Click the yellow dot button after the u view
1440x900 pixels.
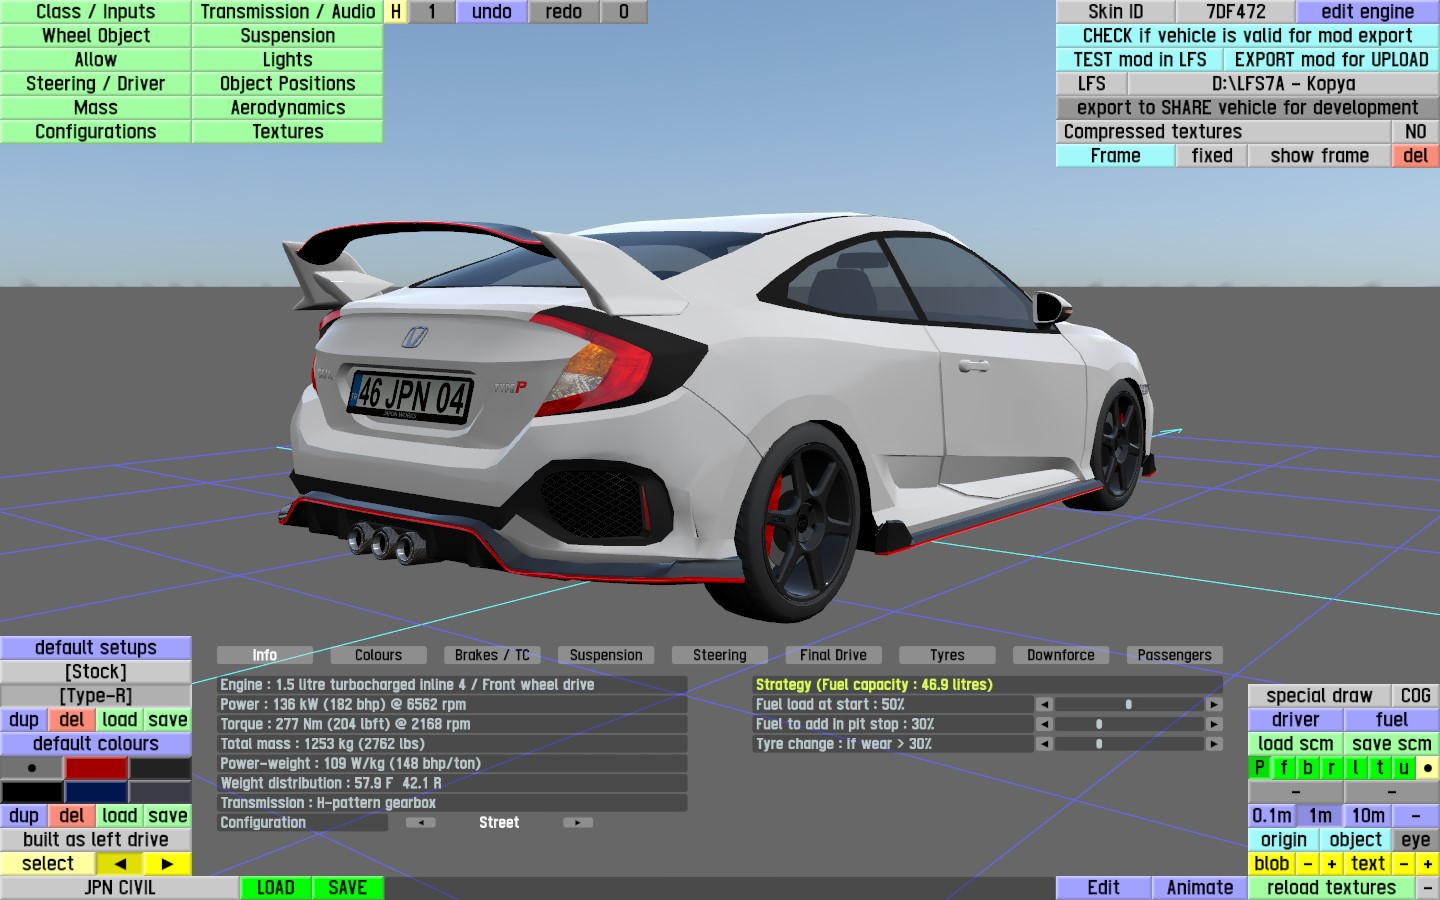pyautogui.click(x=1428, y=768)
